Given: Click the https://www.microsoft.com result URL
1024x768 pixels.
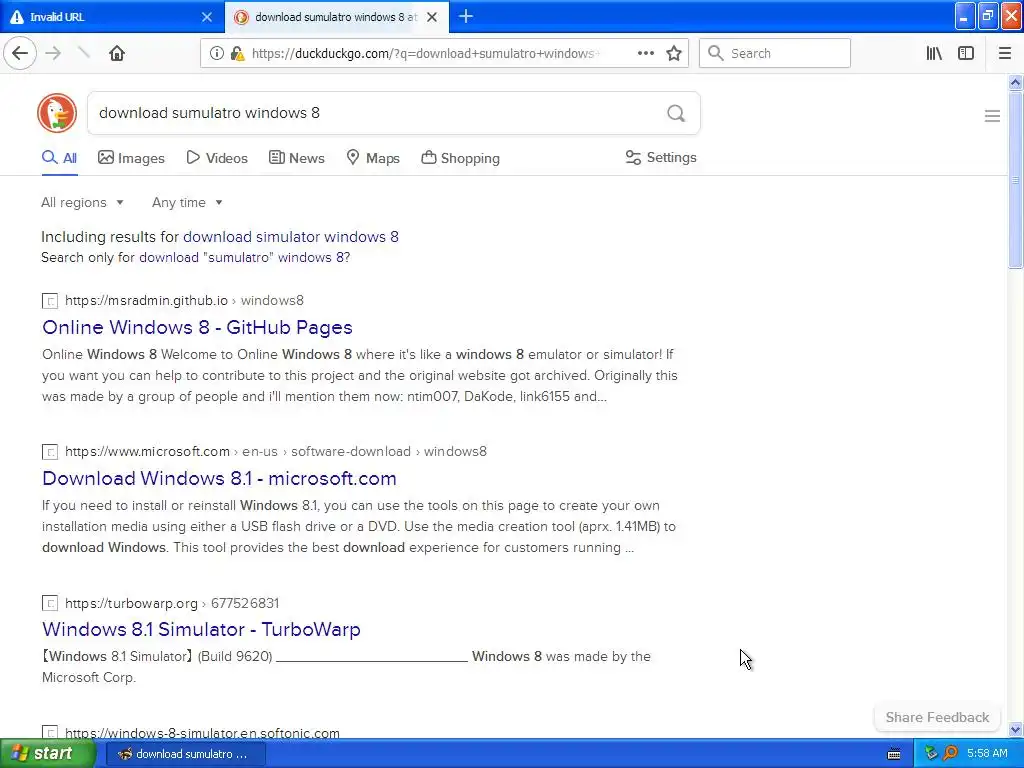Looking at the screenshot, I should click(148, 451).
